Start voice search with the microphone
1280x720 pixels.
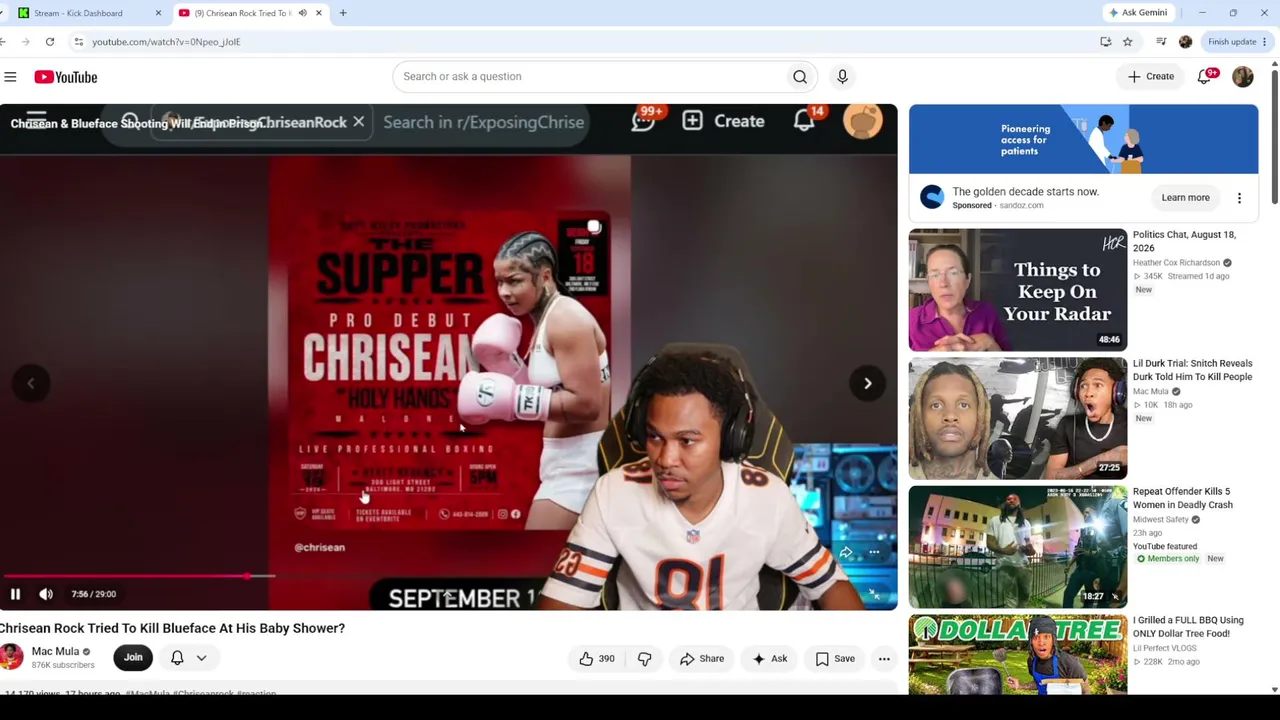click(842, 77)
